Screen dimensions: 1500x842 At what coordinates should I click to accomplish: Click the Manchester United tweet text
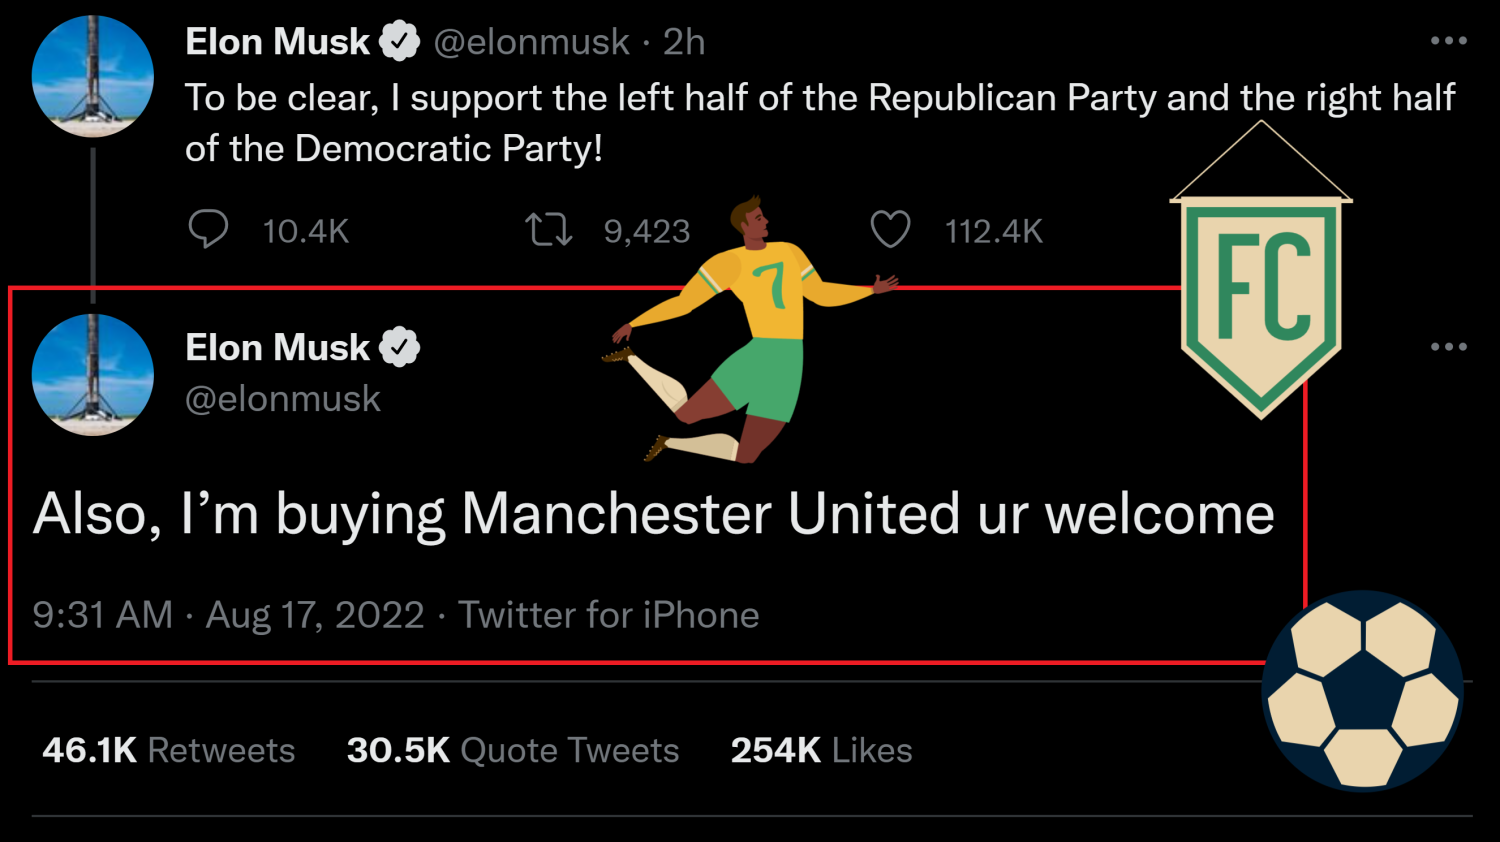[654, 515]
